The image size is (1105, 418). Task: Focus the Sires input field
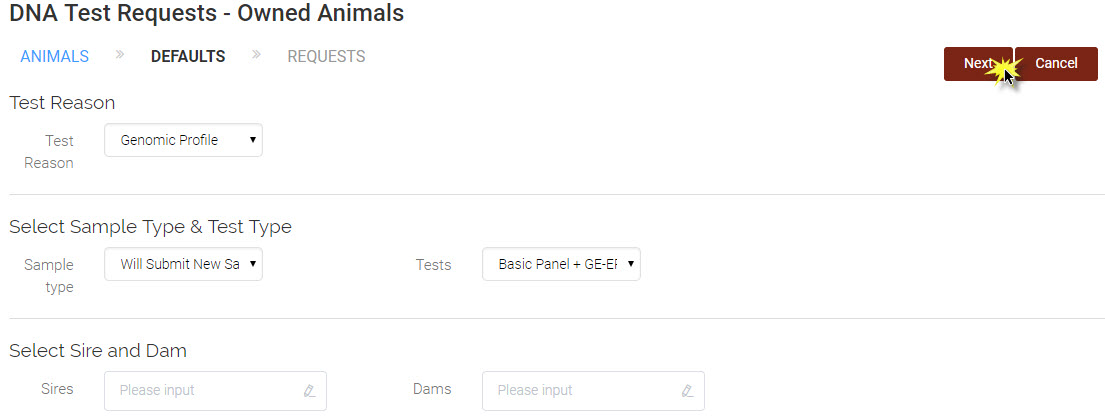(216, 391)
